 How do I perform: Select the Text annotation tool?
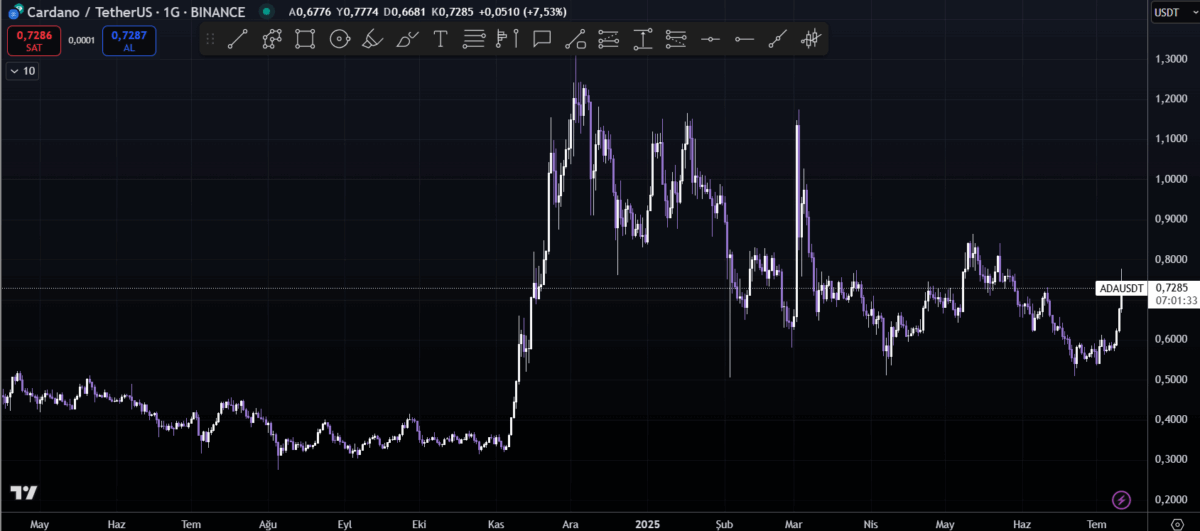tap(440, 40)
